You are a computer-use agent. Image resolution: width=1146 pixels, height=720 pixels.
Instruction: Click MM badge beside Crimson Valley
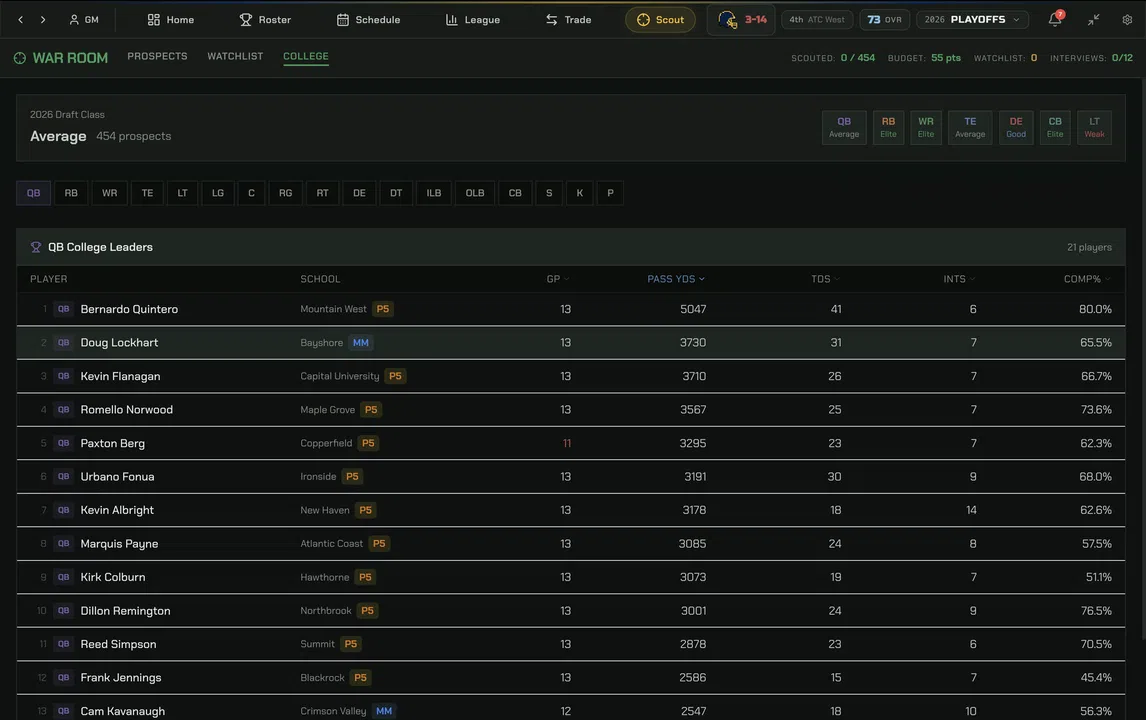pos(384,710)
